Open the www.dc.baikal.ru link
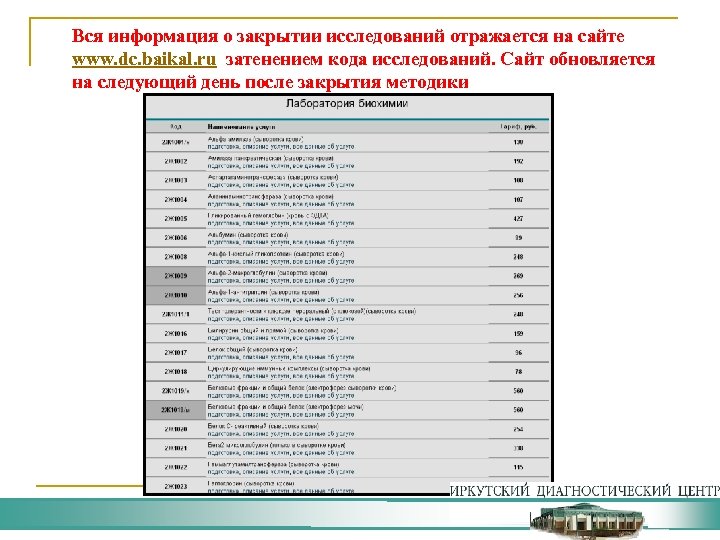The width and height of the screenshot is (720, 540). [144, 60]
